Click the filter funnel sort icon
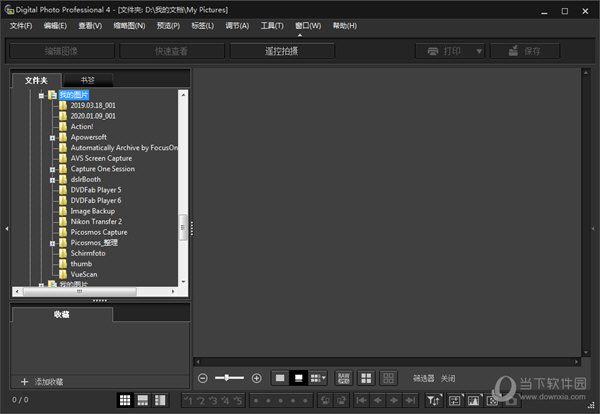This screenshot has height=414, width=600. (x=433, y=400)
